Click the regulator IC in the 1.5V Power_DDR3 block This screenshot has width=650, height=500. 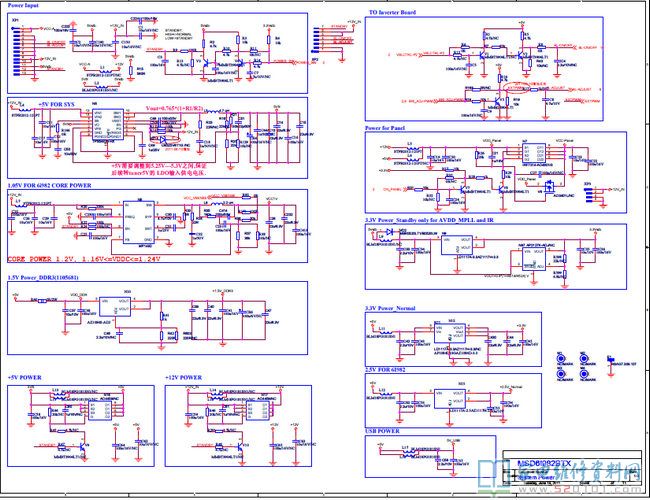click(114, 306)
